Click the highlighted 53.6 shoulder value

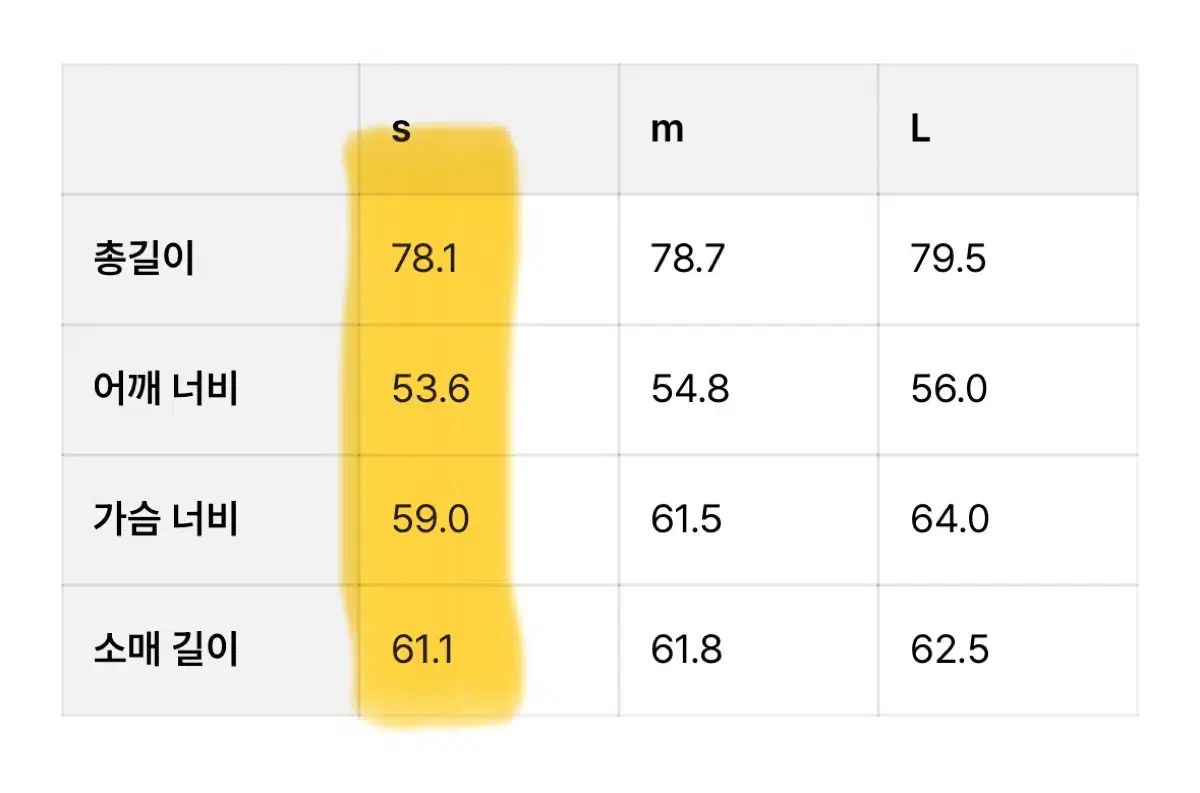(430, 390)
